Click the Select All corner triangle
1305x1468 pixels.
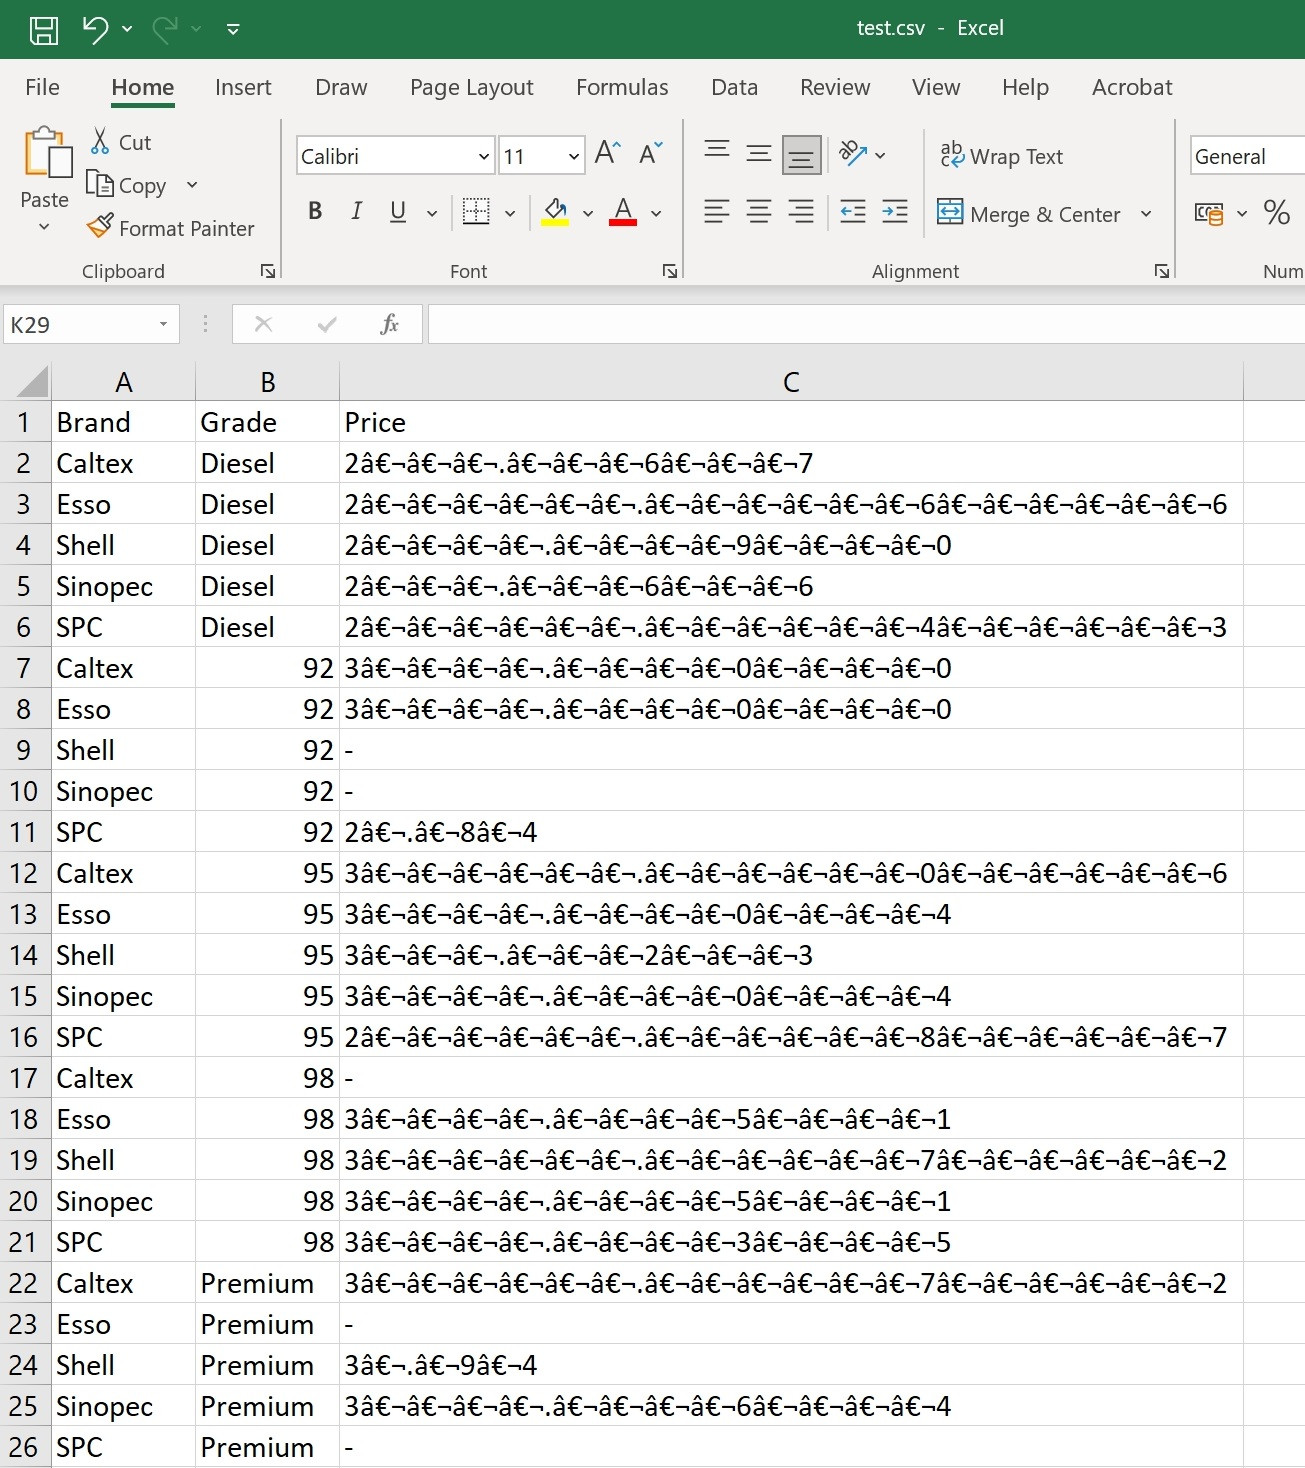pyautogui.click(x=31, y=383)
